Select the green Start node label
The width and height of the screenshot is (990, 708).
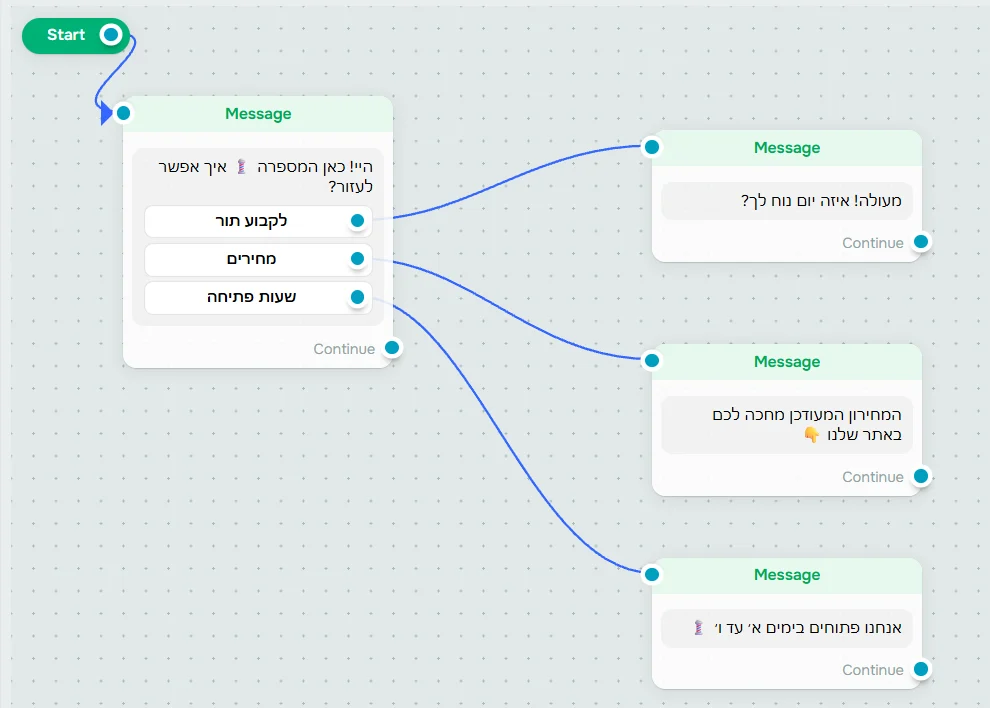click(x=66, y=35)
